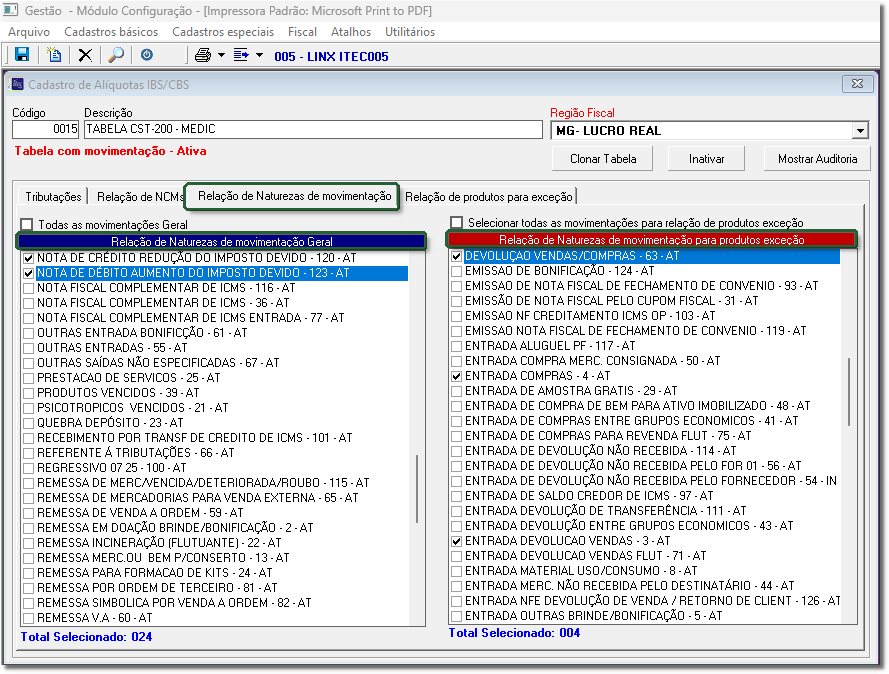
Task: Expand the dropdown arrow beside export icon
Action: coord(259,56)
